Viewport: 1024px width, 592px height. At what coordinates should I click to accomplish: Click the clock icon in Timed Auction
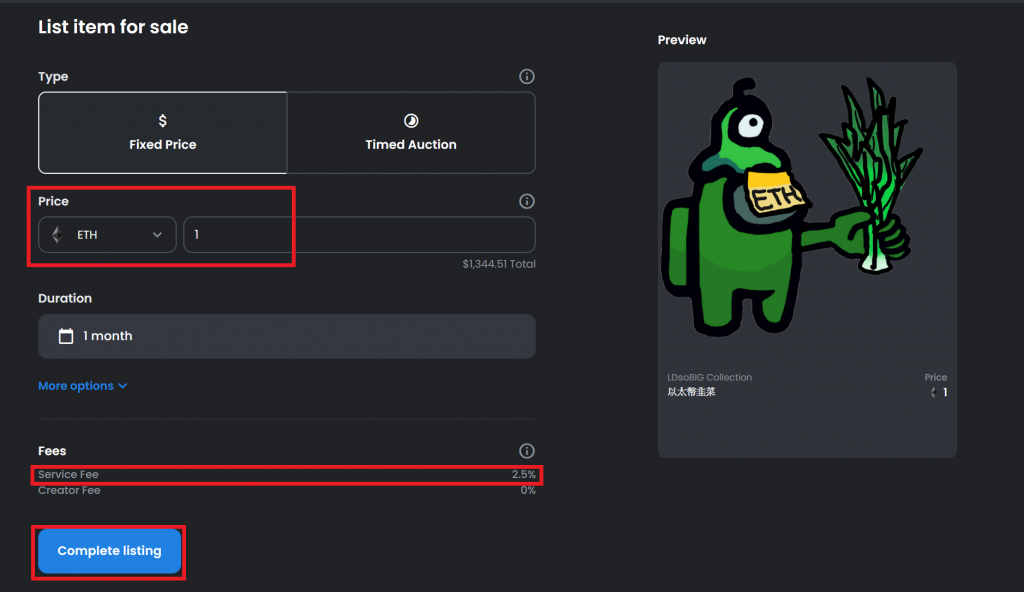(x=411, y=121)
